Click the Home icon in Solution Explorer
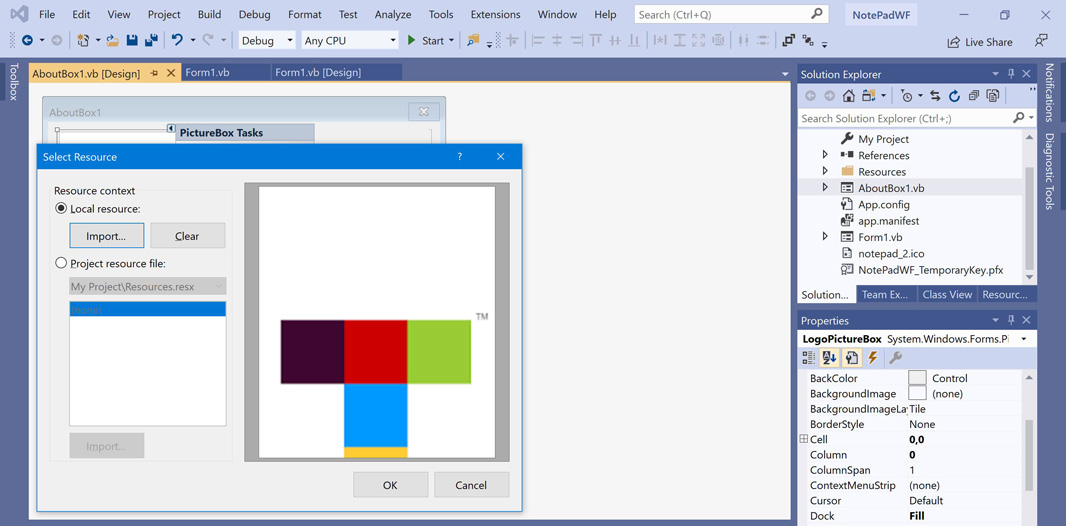This screenshot has height=526, width=1066. point(848,96)
